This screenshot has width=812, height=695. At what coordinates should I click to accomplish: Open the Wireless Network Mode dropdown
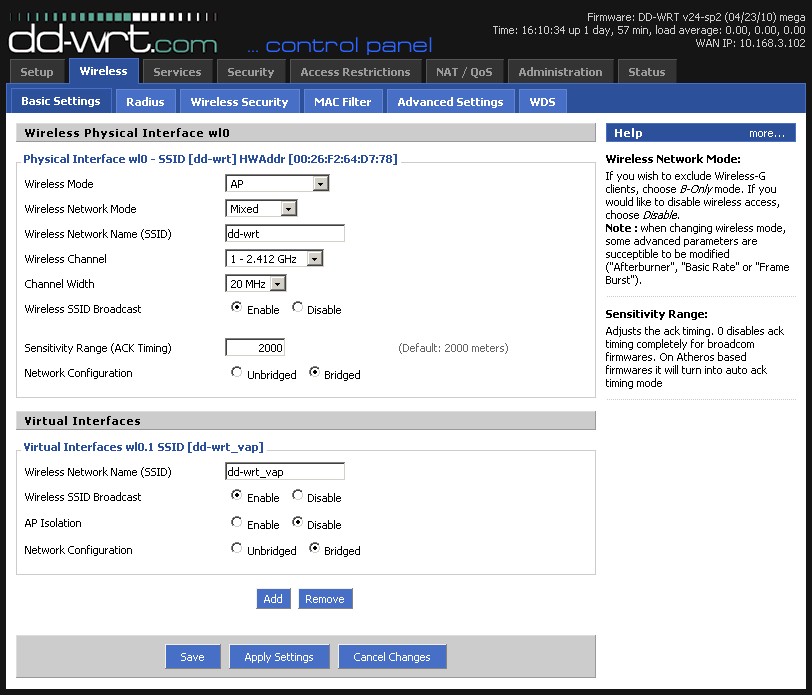click(x=261, y=209)
